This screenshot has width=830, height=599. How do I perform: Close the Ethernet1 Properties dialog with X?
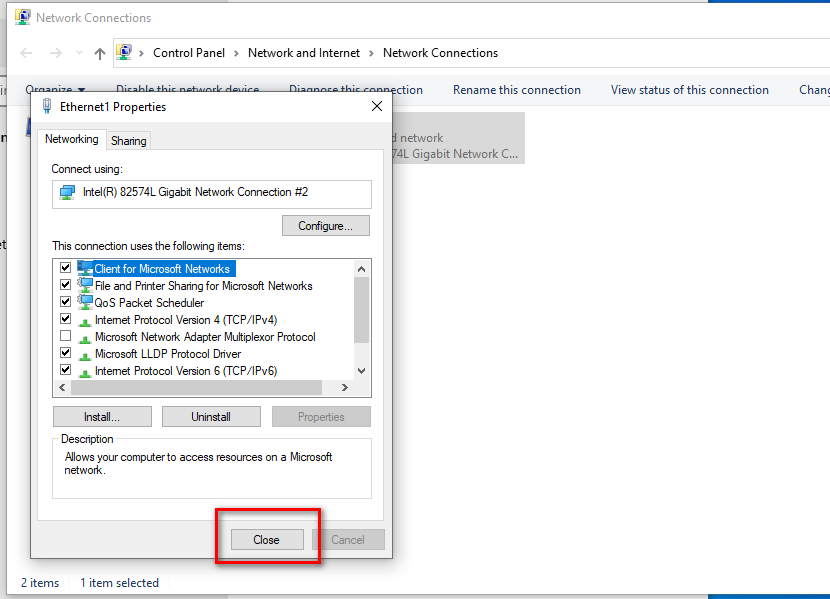tap(377, 106)
